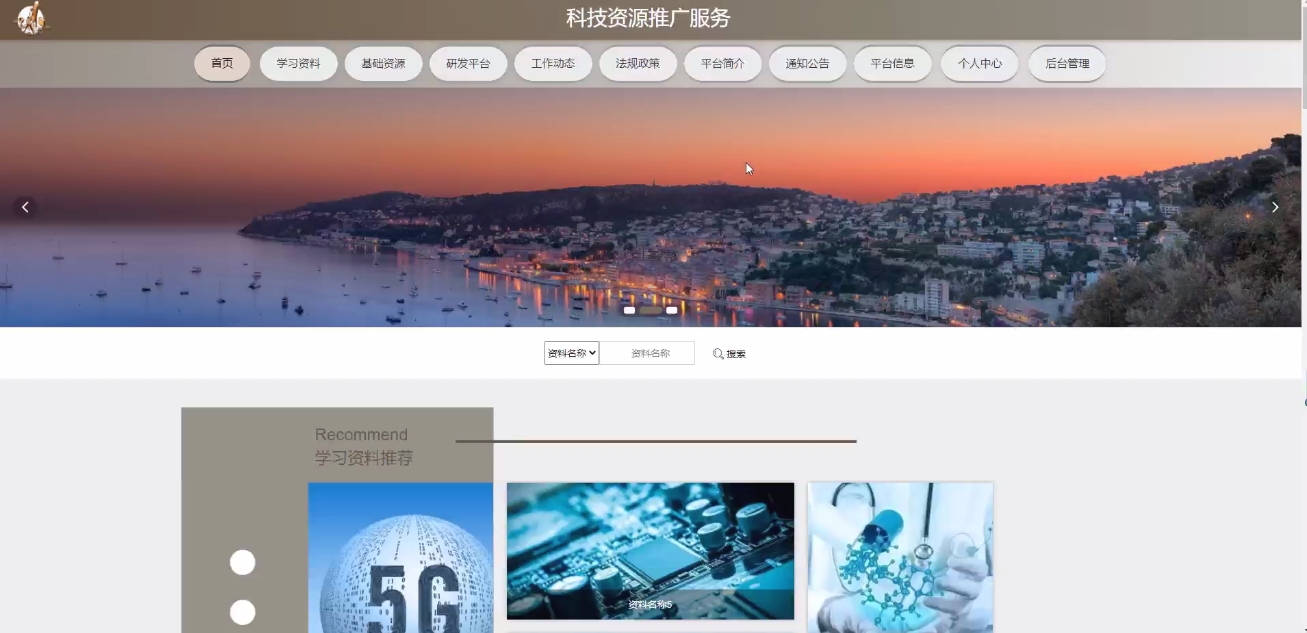Screen dimensions: 1307x633
Task: Open the 基础资源 menu item
Action: (383, 64)
